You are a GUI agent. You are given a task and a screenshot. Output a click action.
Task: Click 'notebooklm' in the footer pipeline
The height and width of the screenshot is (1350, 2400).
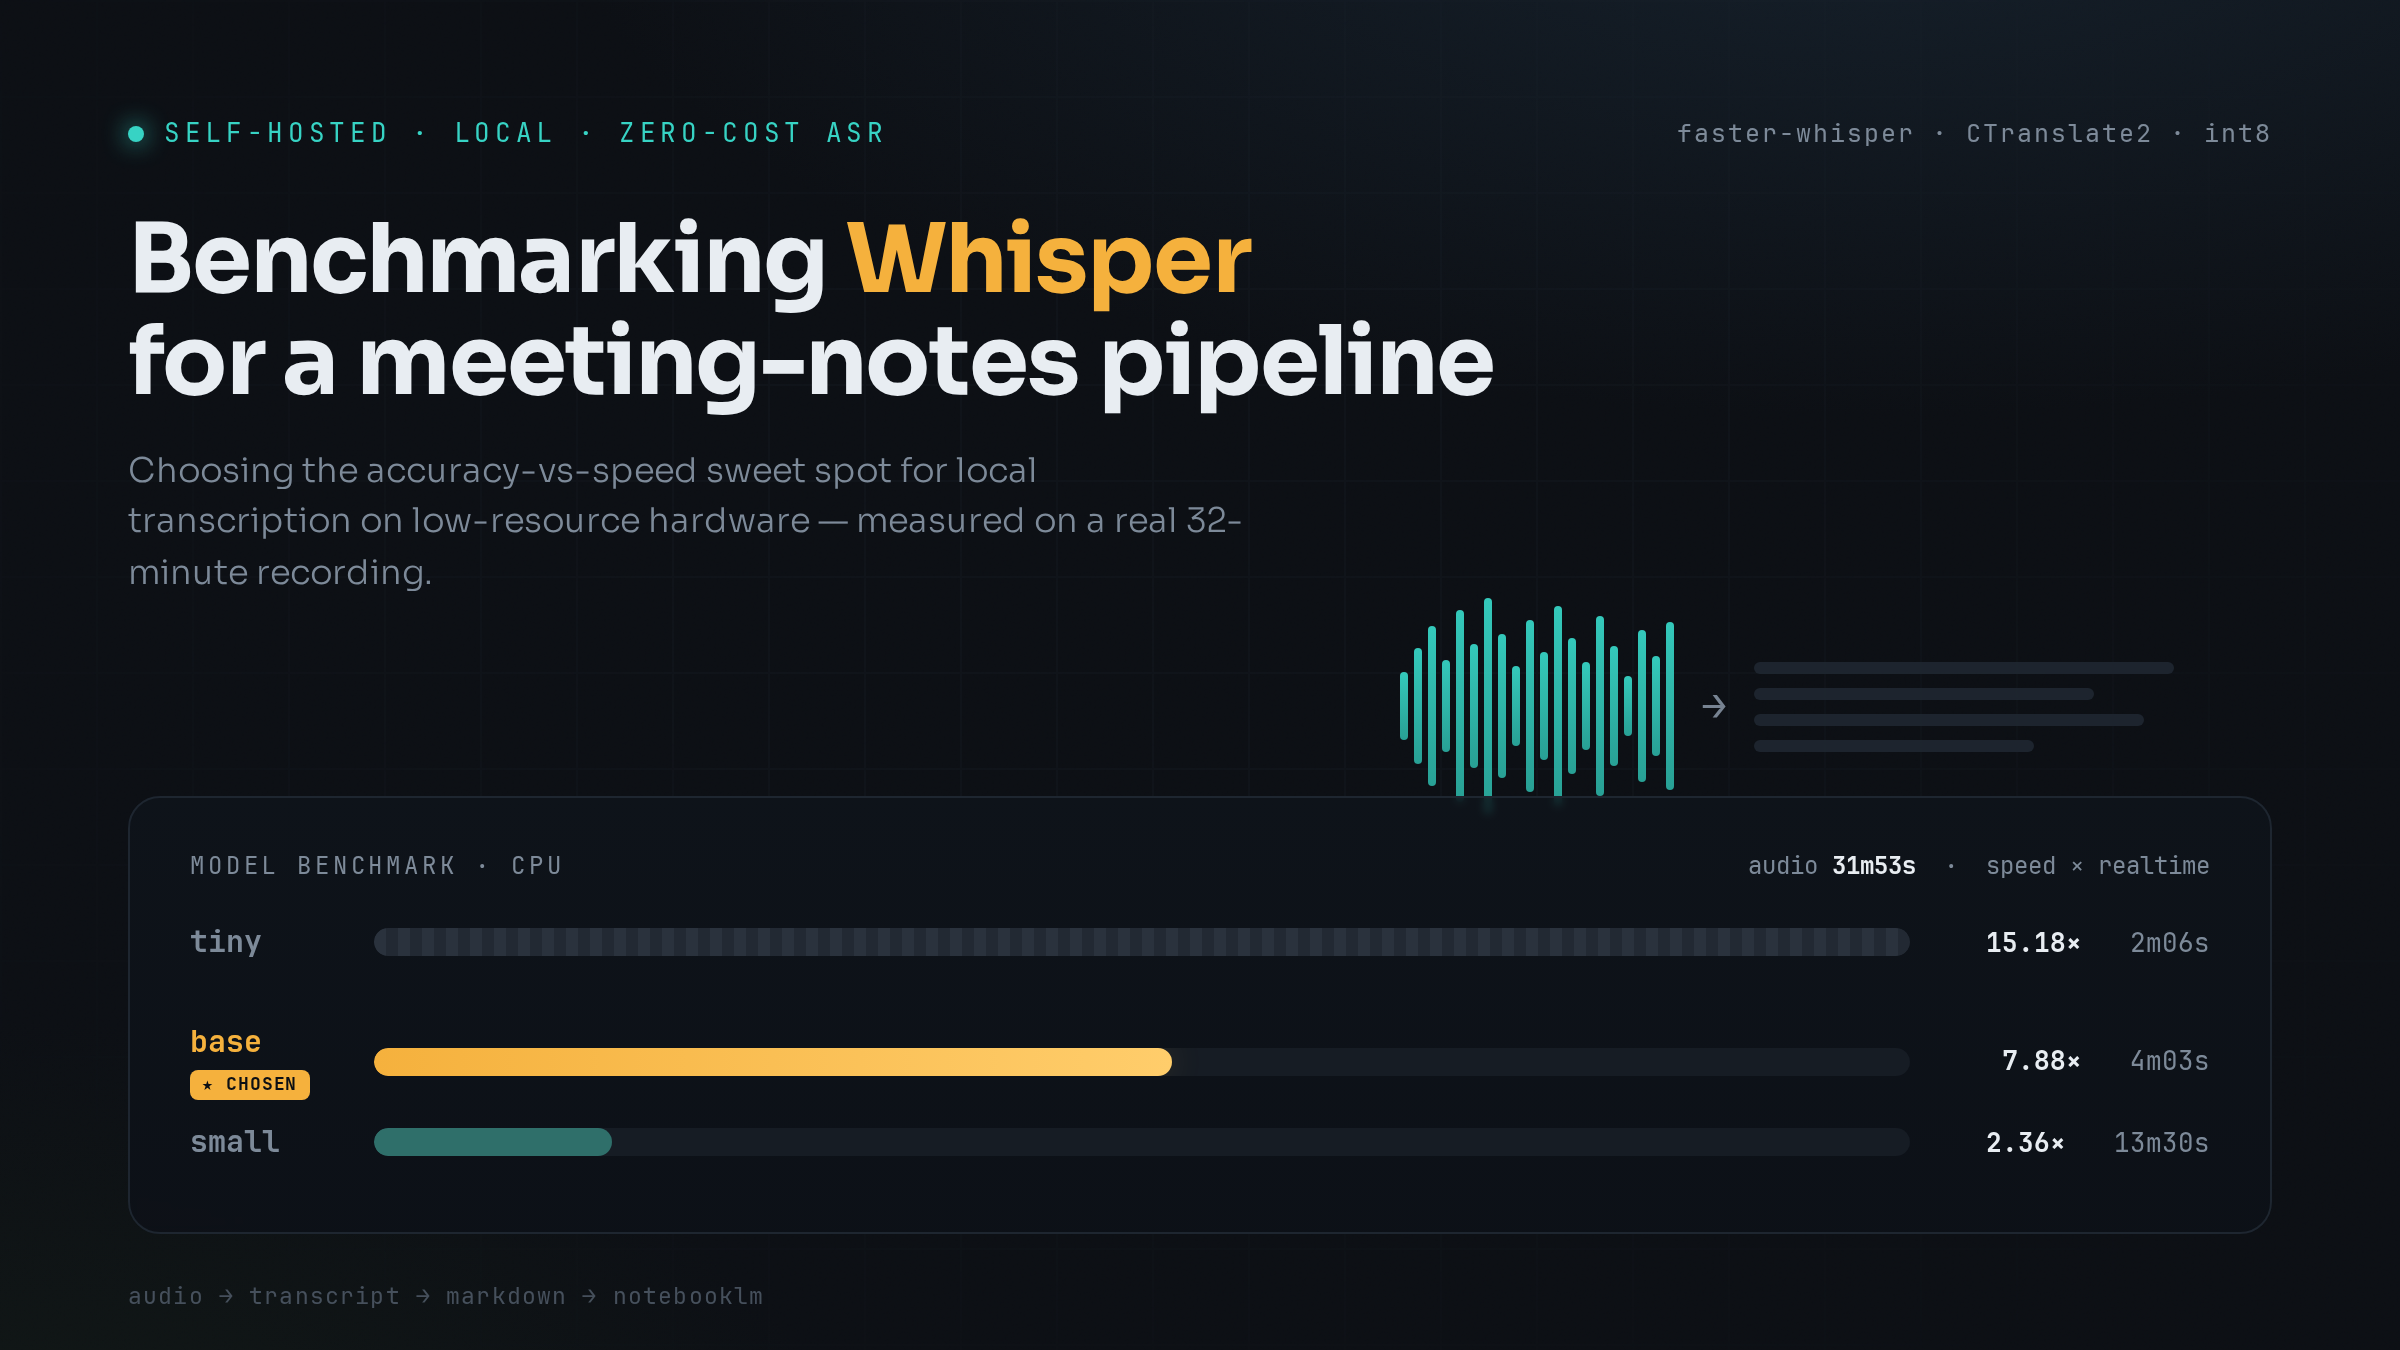coord(688,1296)
